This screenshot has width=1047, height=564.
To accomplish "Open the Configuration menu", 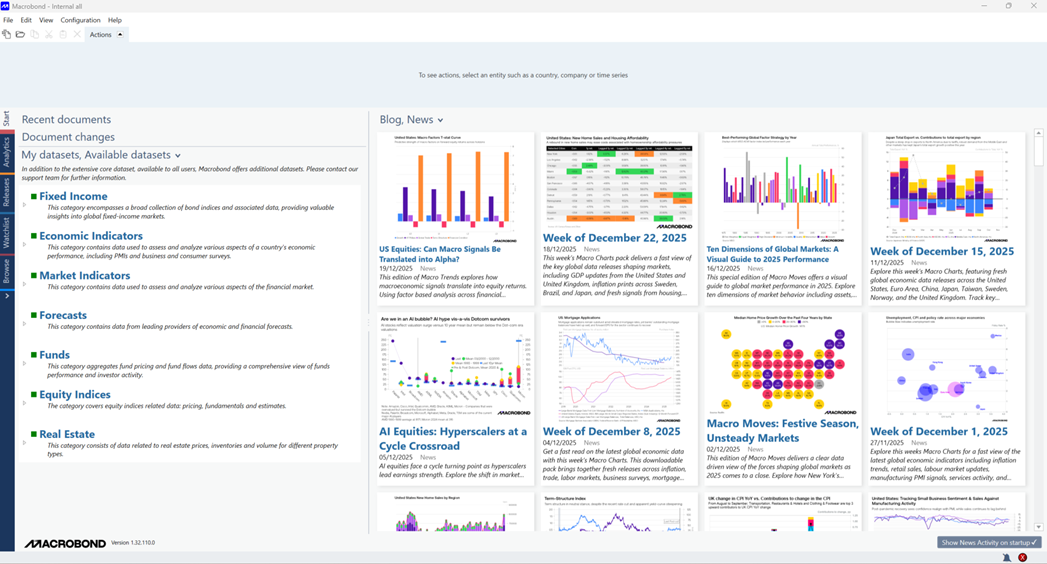I will pos(80,20).
